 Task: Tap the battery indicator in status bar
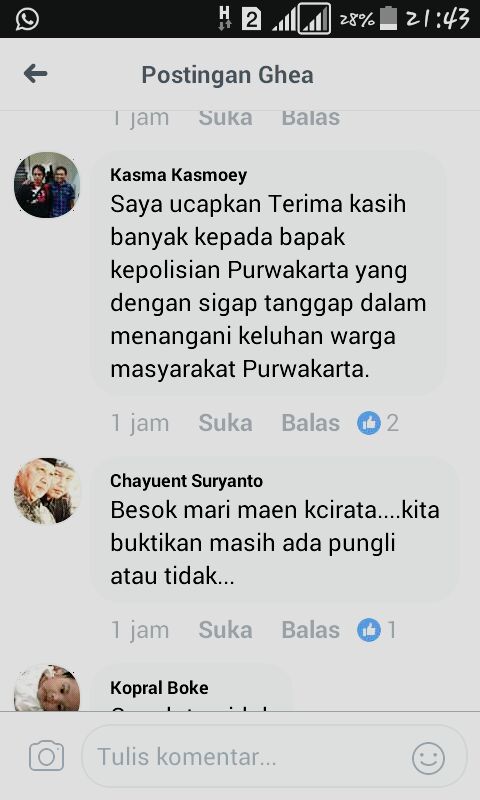point(388,18)
